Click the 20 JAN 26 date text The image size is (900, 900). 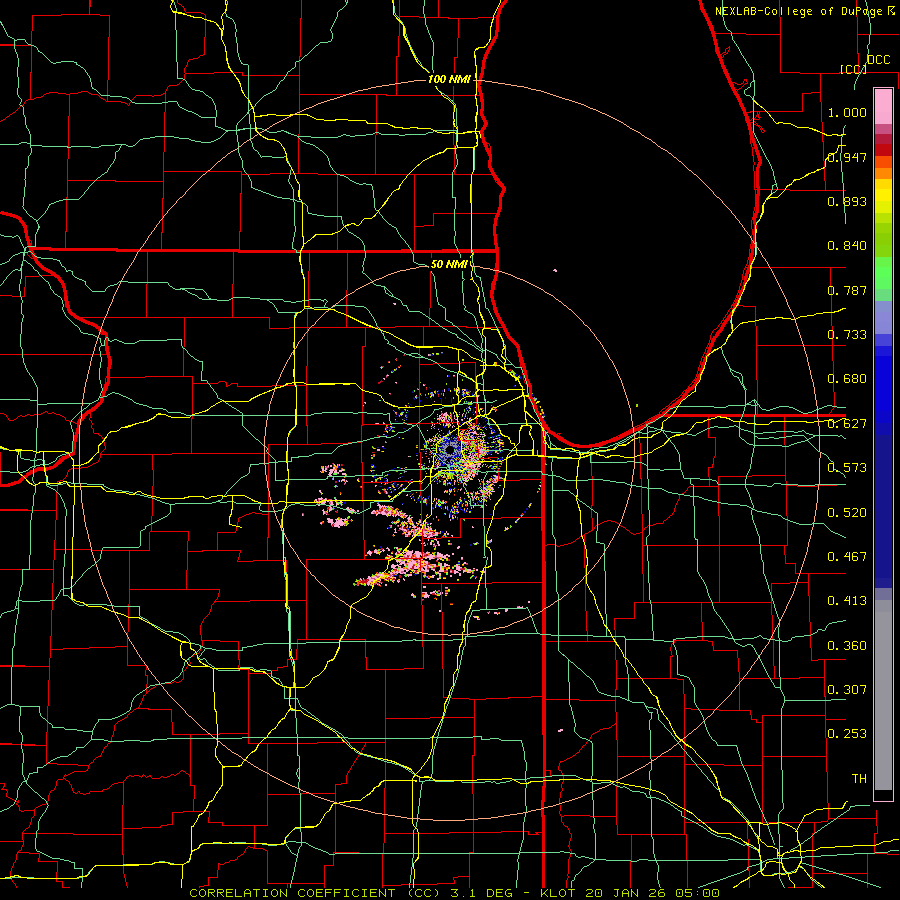pos(627,893)
